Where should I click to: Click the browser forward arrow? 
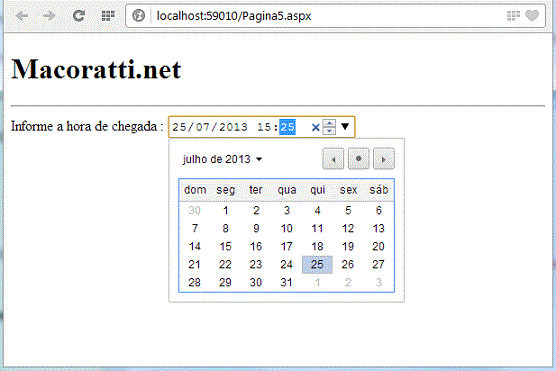pyautogui.click(x=49, y=16)
